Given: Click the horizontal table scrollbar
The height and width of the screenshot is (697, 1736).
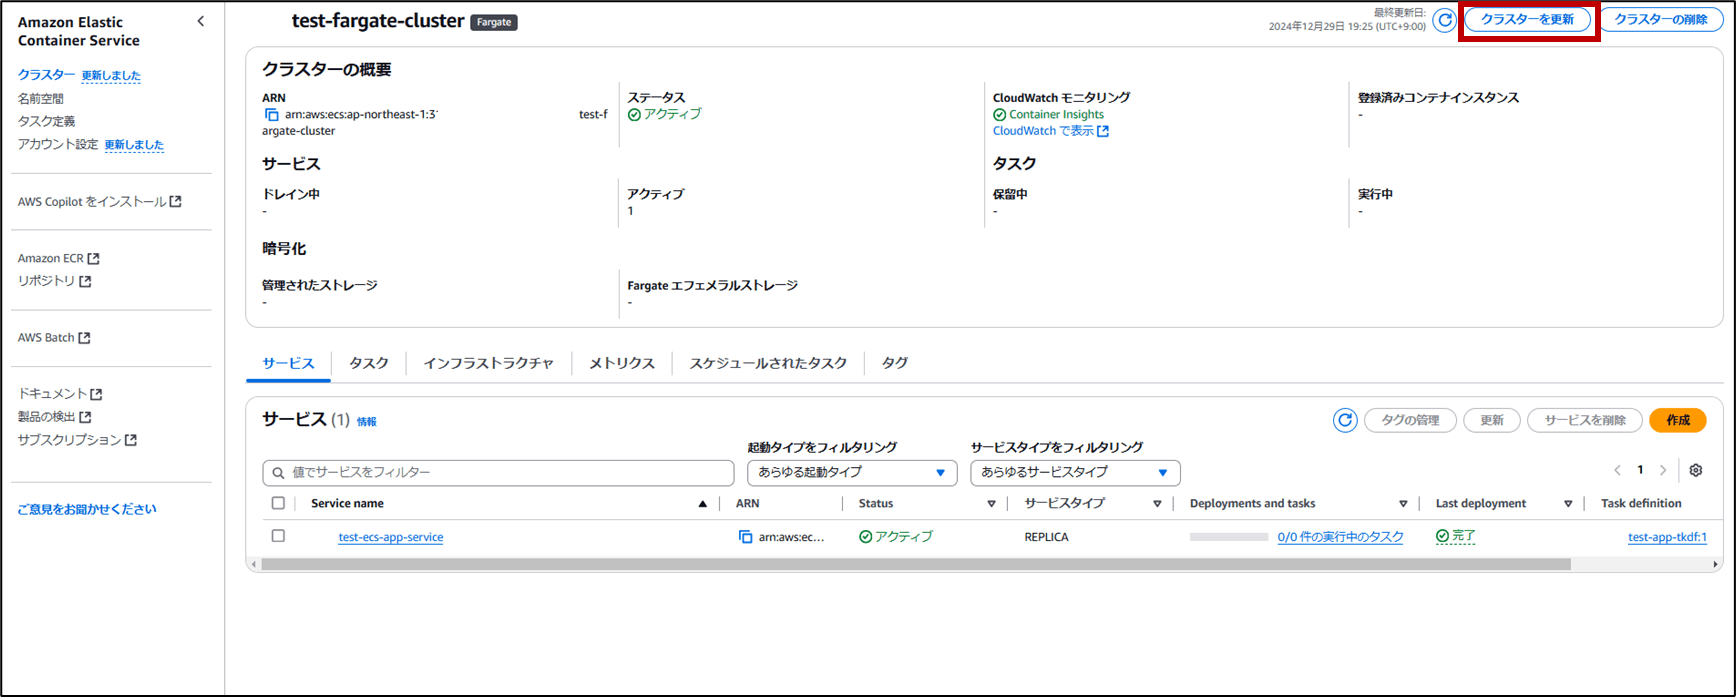Looking at the screenshot, I should click(x=916, y=564).
